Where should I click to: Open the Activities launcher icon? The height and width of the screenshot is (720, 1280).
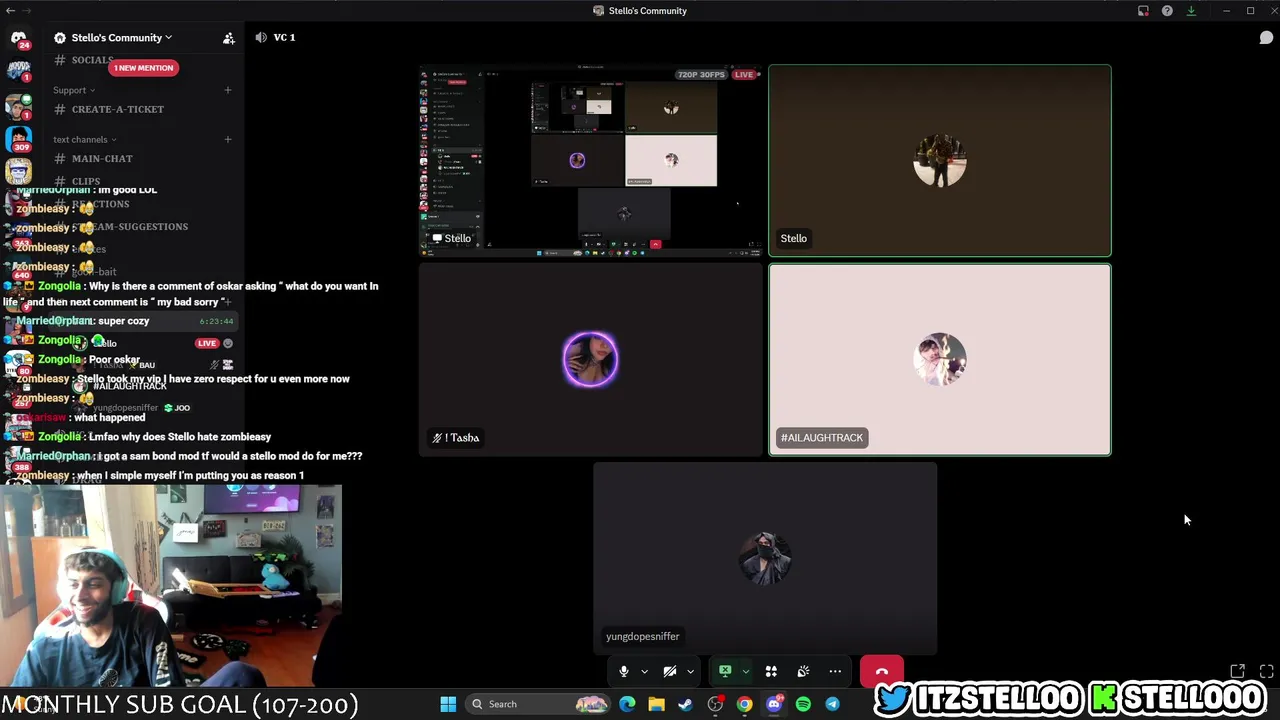pos(771,672)
